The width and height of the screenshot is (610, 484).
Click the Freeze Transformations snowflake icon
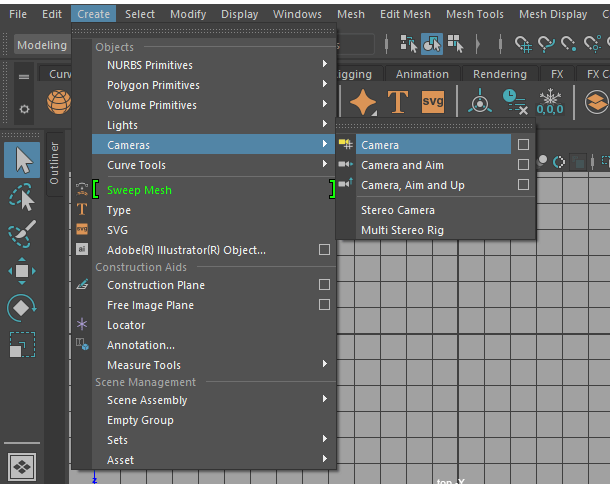551,102
